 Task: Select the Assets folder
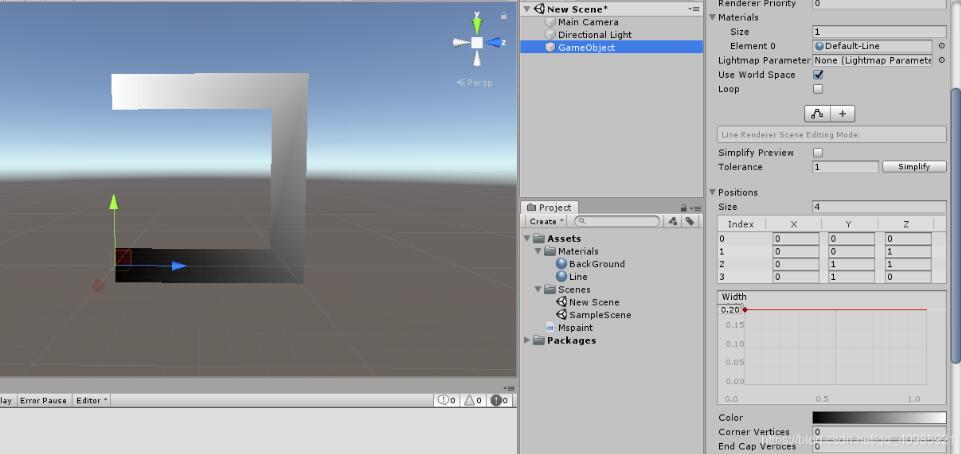(564, 238)
